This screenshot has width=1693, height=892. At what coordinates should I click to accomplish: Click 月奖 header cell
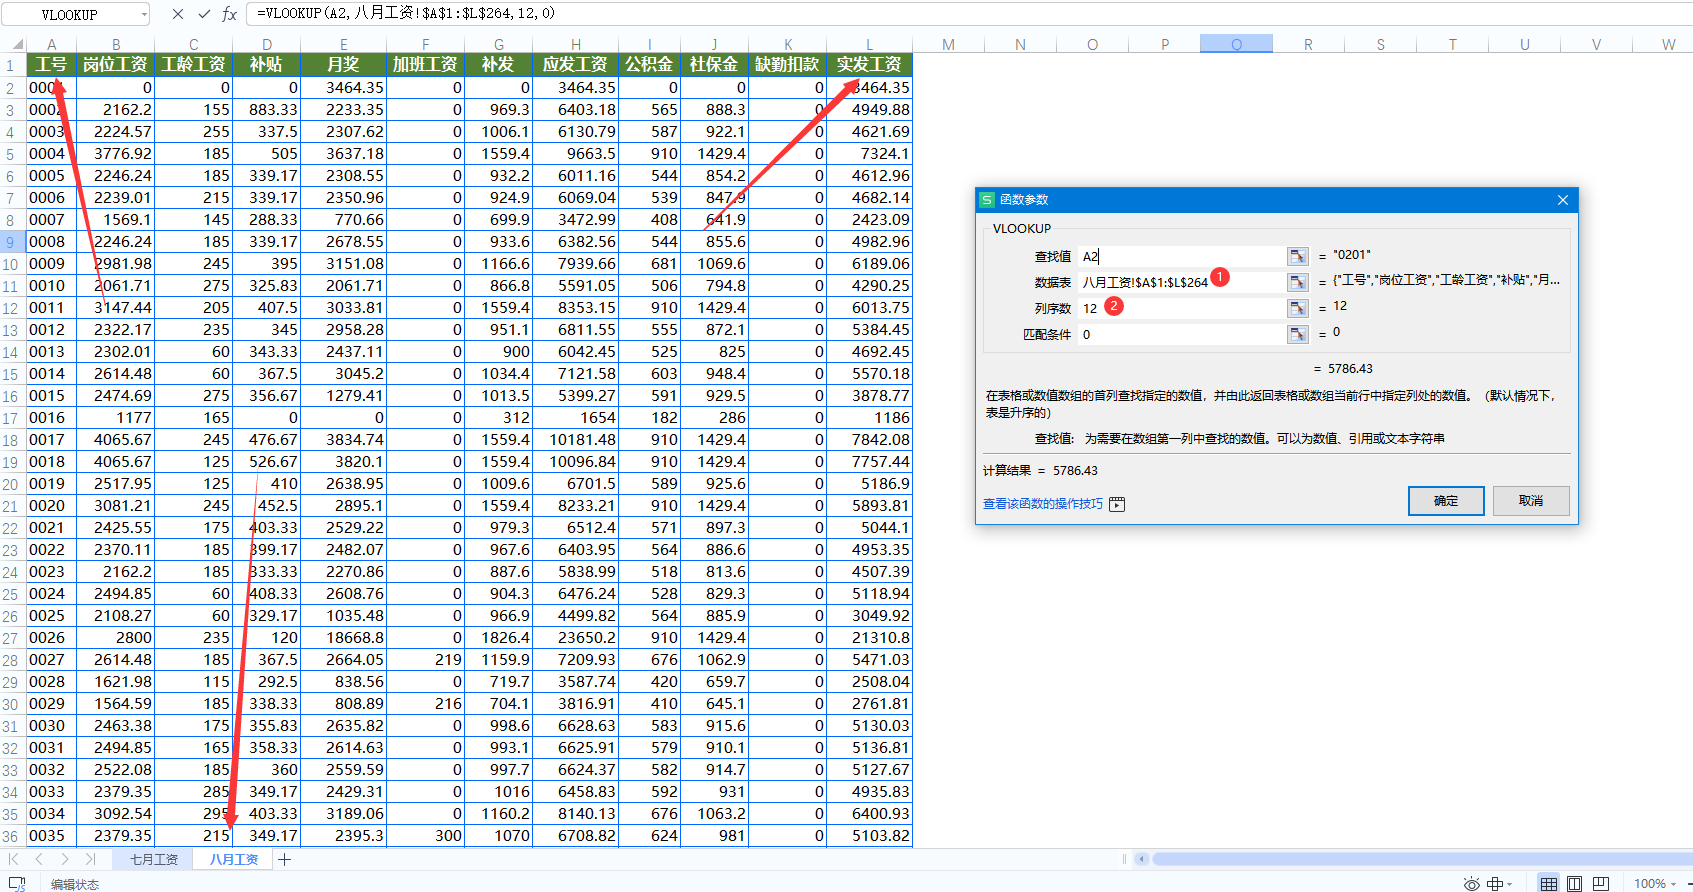[343, 64]
